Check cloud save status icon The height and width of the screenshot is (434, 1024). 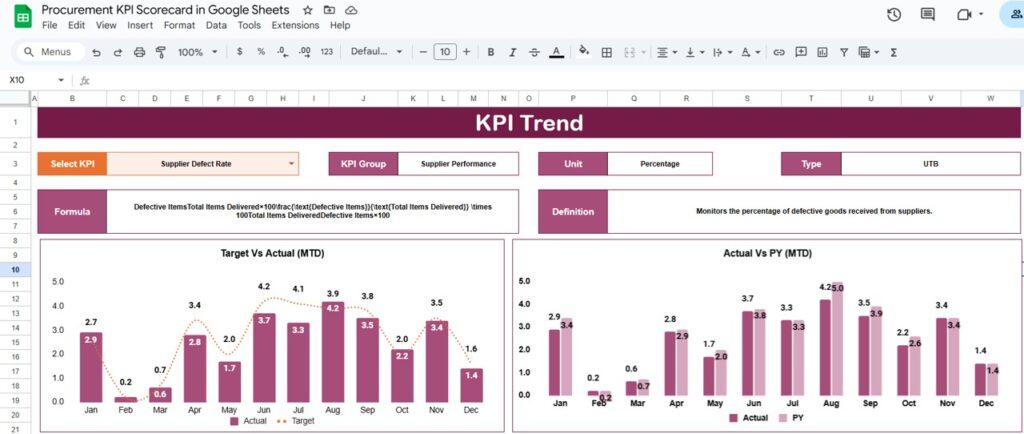point(351,10)
